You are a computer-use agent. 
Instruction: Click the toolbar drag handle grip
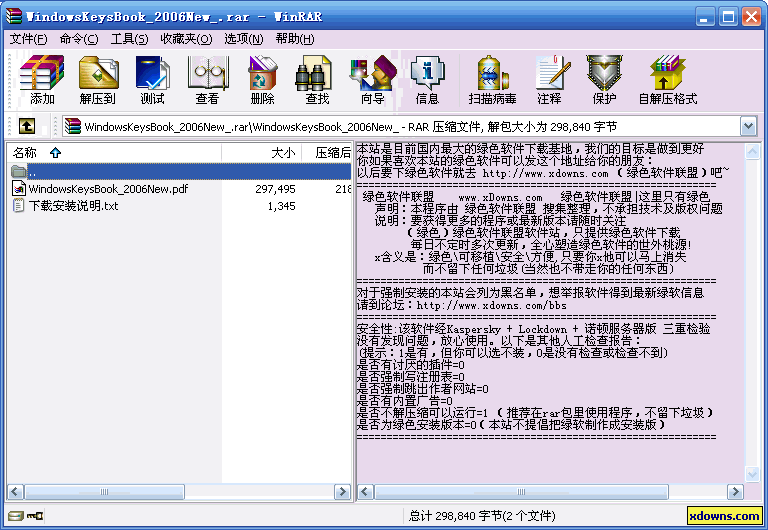coord(9,81)
